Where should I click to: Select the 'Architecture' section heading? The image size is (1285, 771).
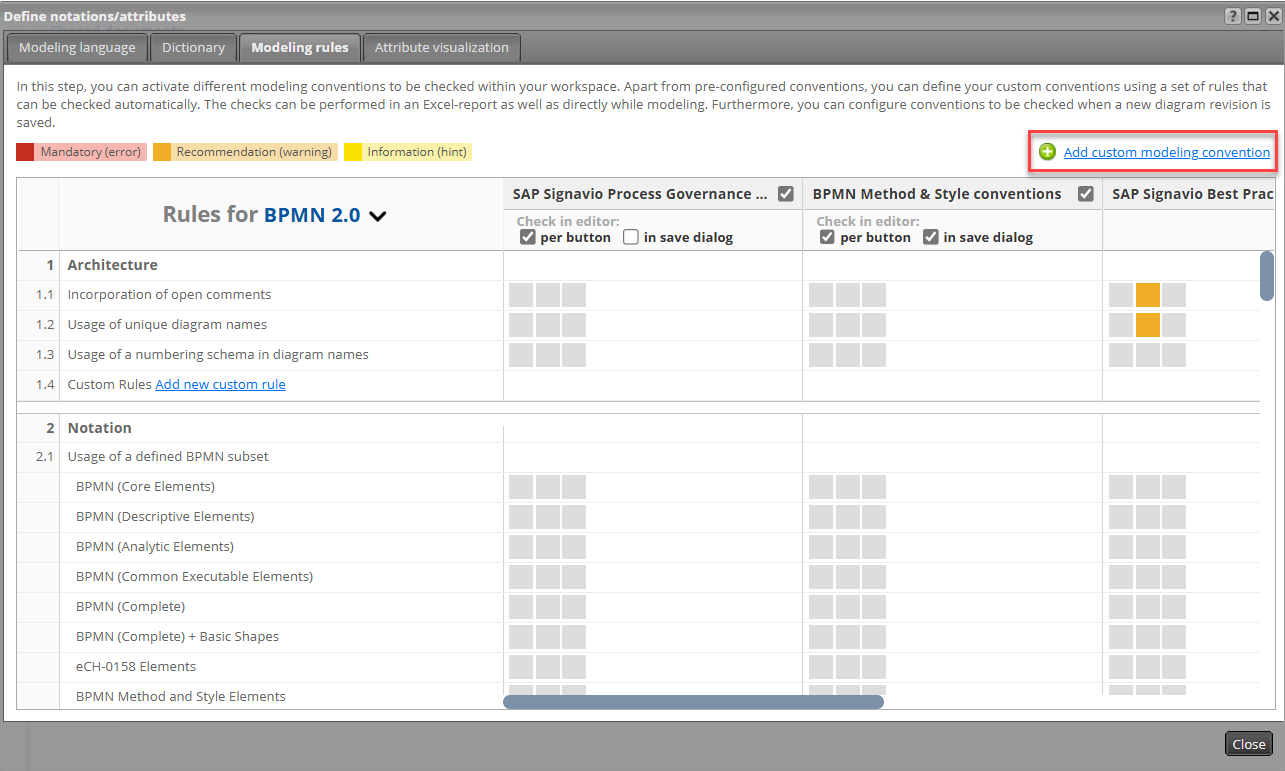click(x=112, y=265)
